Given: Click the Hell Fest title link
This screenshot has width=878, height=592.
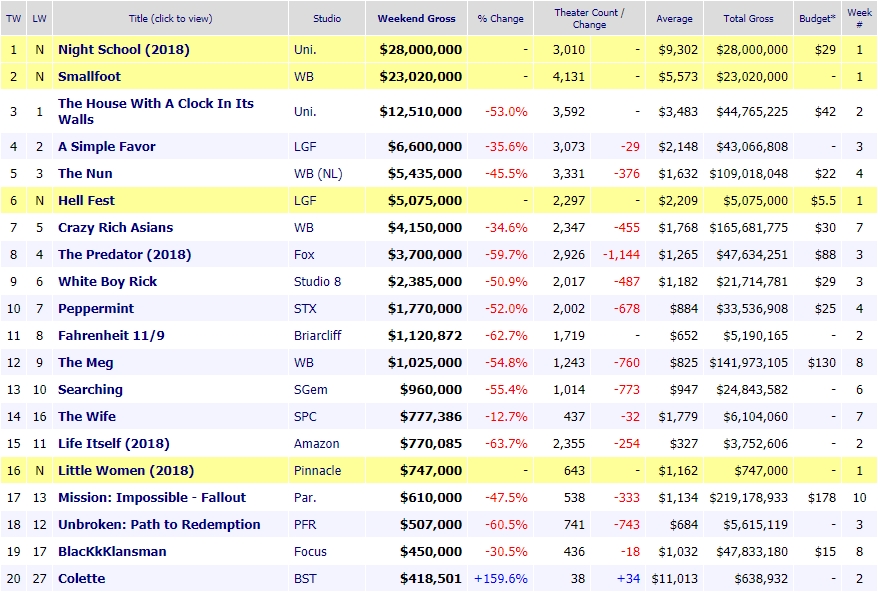Looking at the screenshot, I should pos(86,200).
